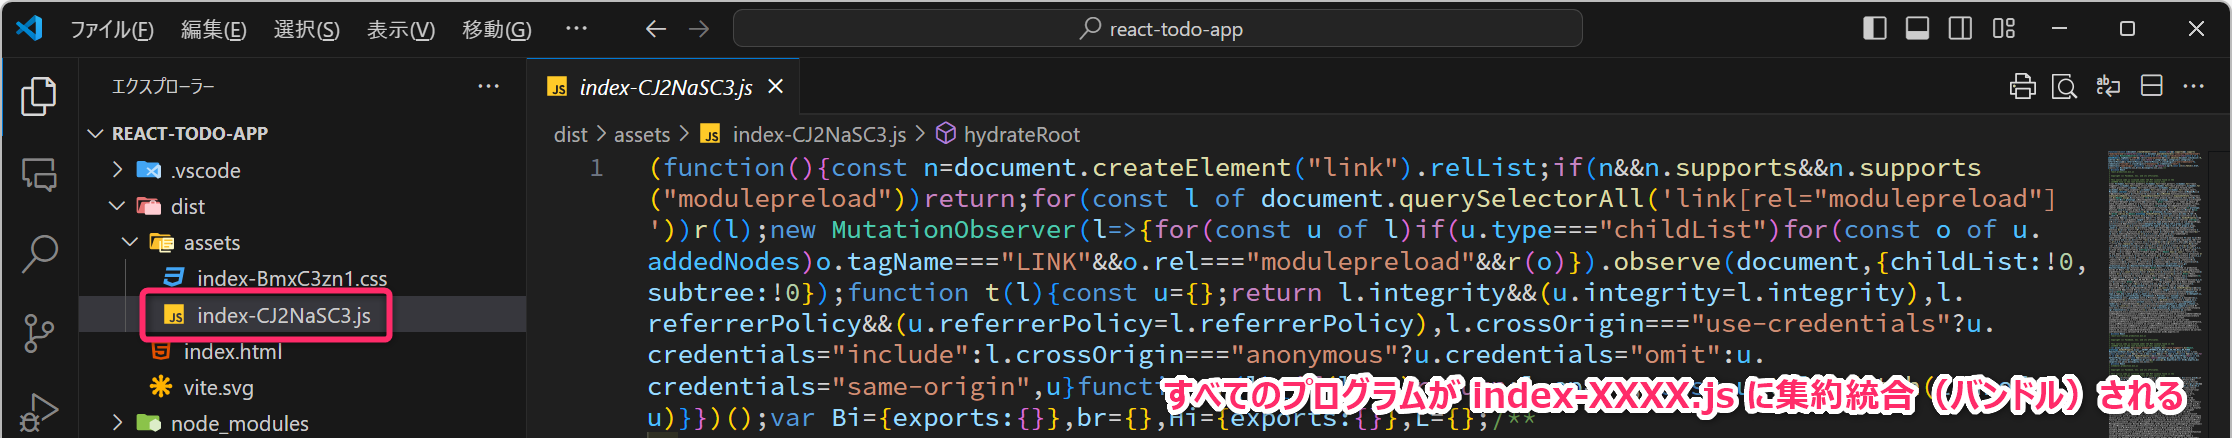Open the 表示(V) menu
This screenshot has width=2232, height=438.
pyautogui.click(x=400, y=29)
